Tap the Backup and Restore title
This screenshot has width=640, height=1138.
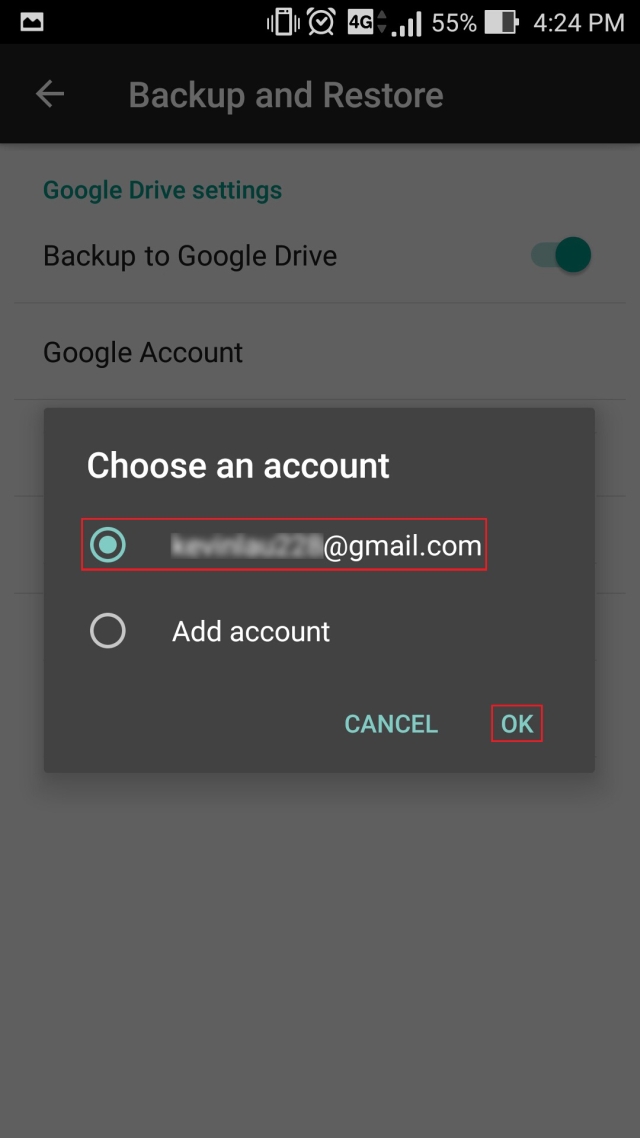(x=286, y=95)
